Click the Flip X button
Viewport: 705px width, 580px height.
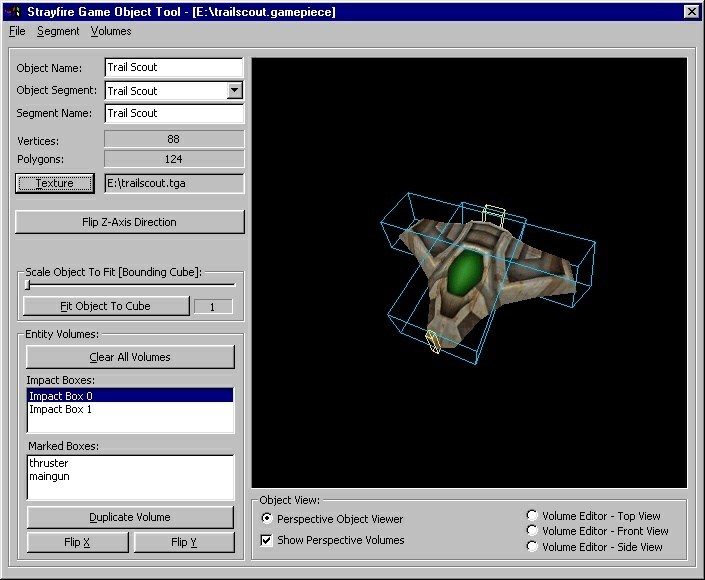tap(77, 542)
